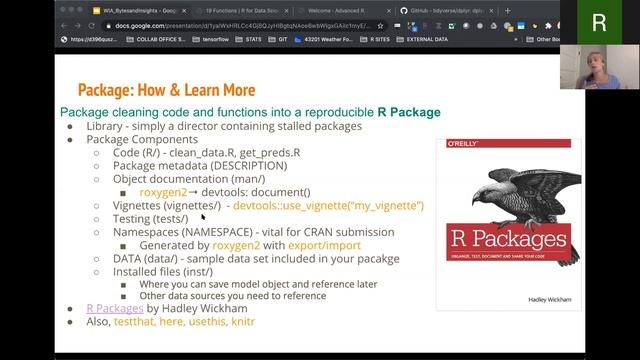
Task: Open the 43201 Weather Forecast bookmark
Action: pyautogui.click(x=323, y=40)
